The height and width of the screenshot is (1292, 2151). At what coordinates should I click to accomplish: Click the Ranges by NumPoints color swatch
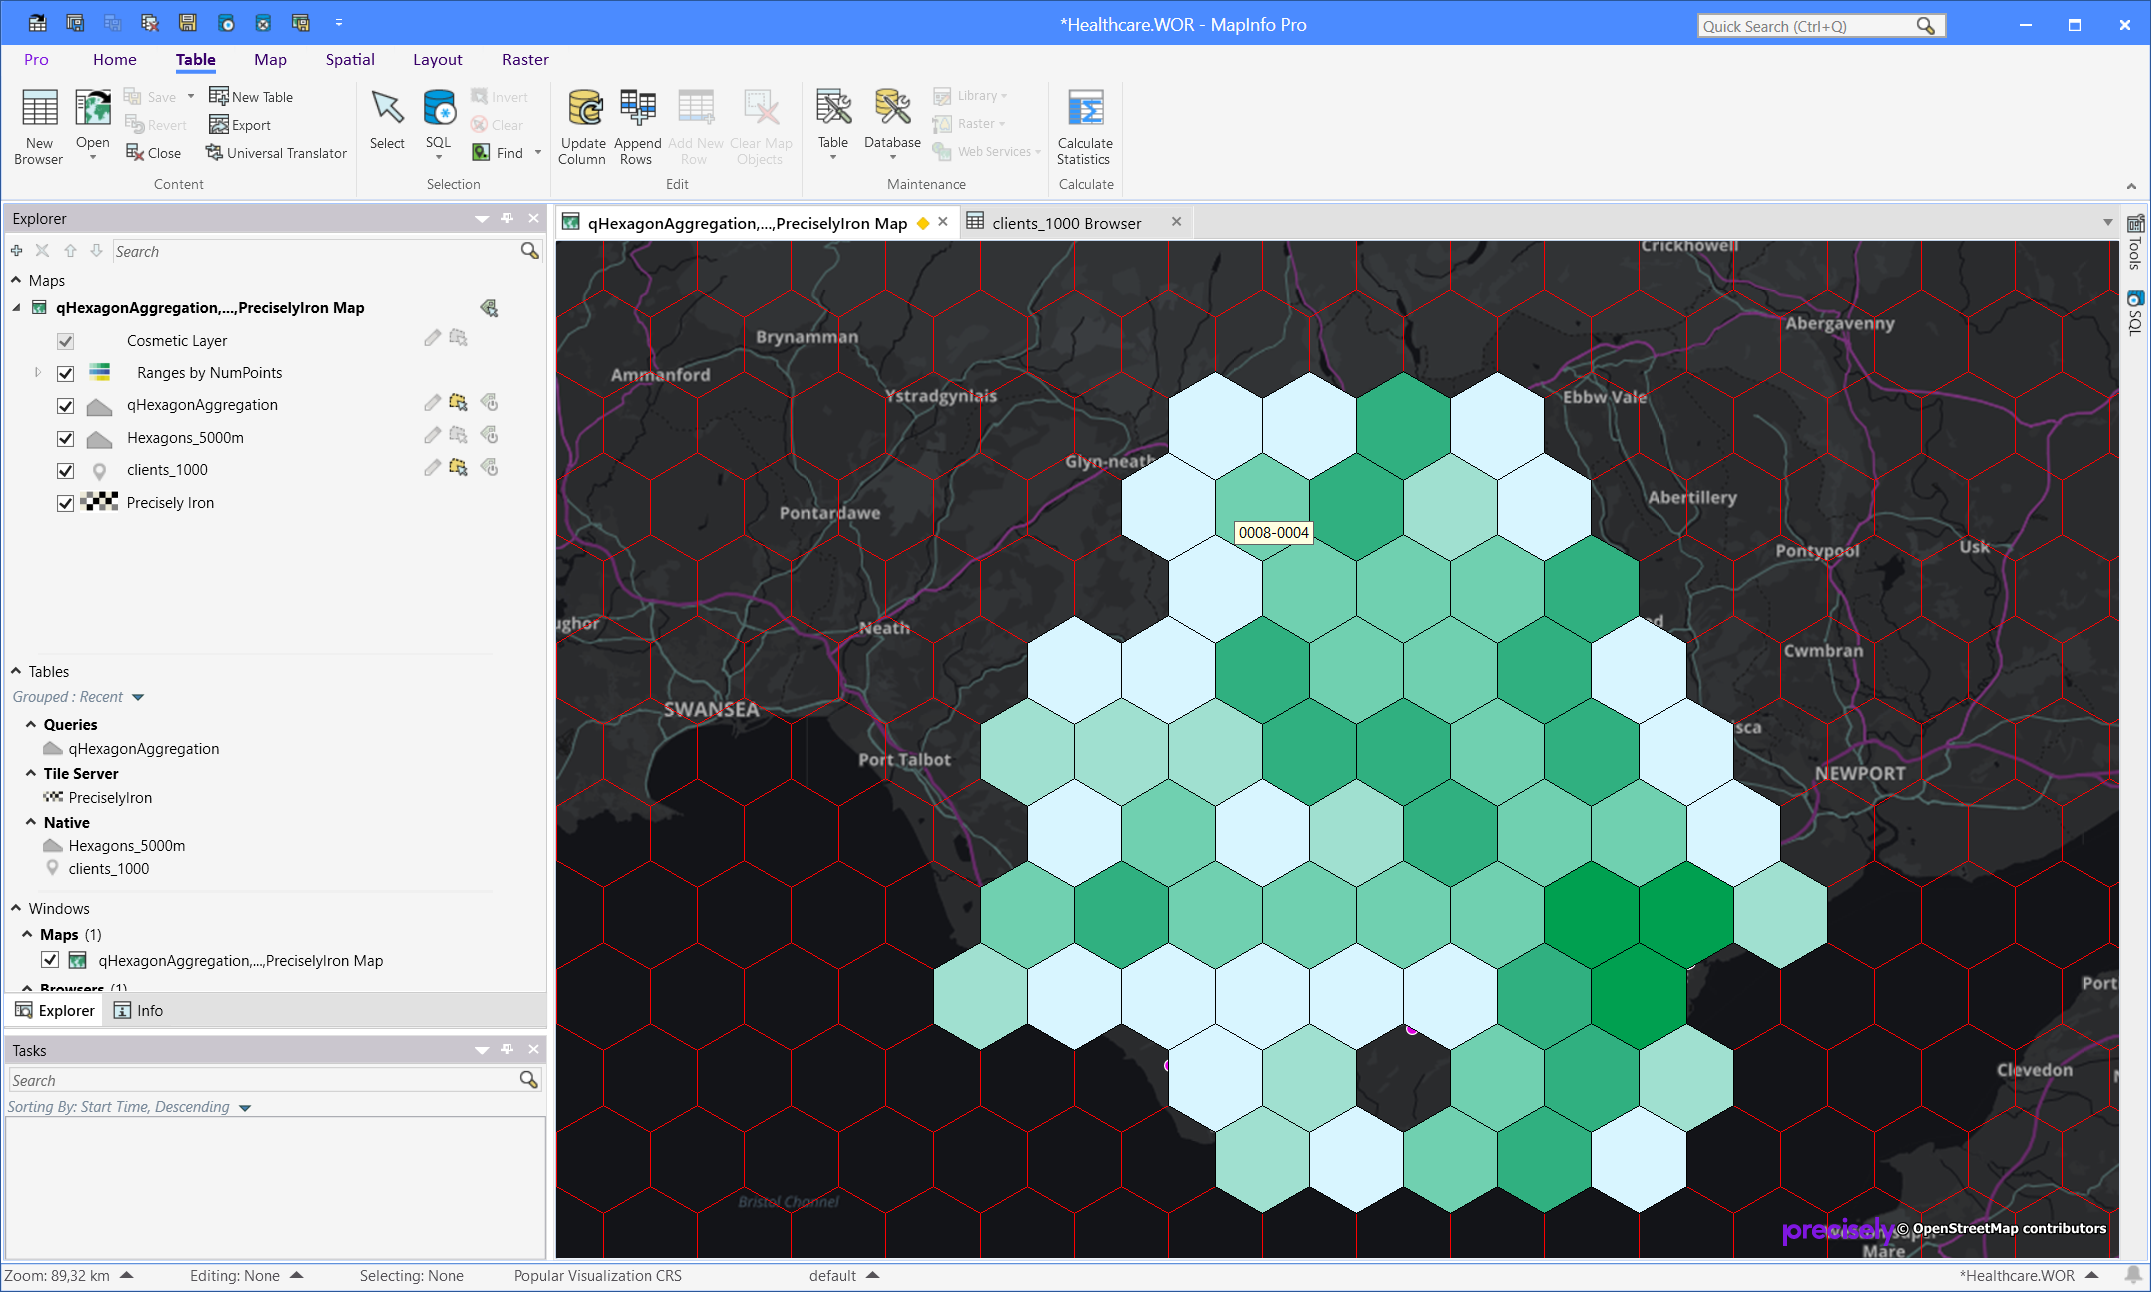tap(99, 373)
